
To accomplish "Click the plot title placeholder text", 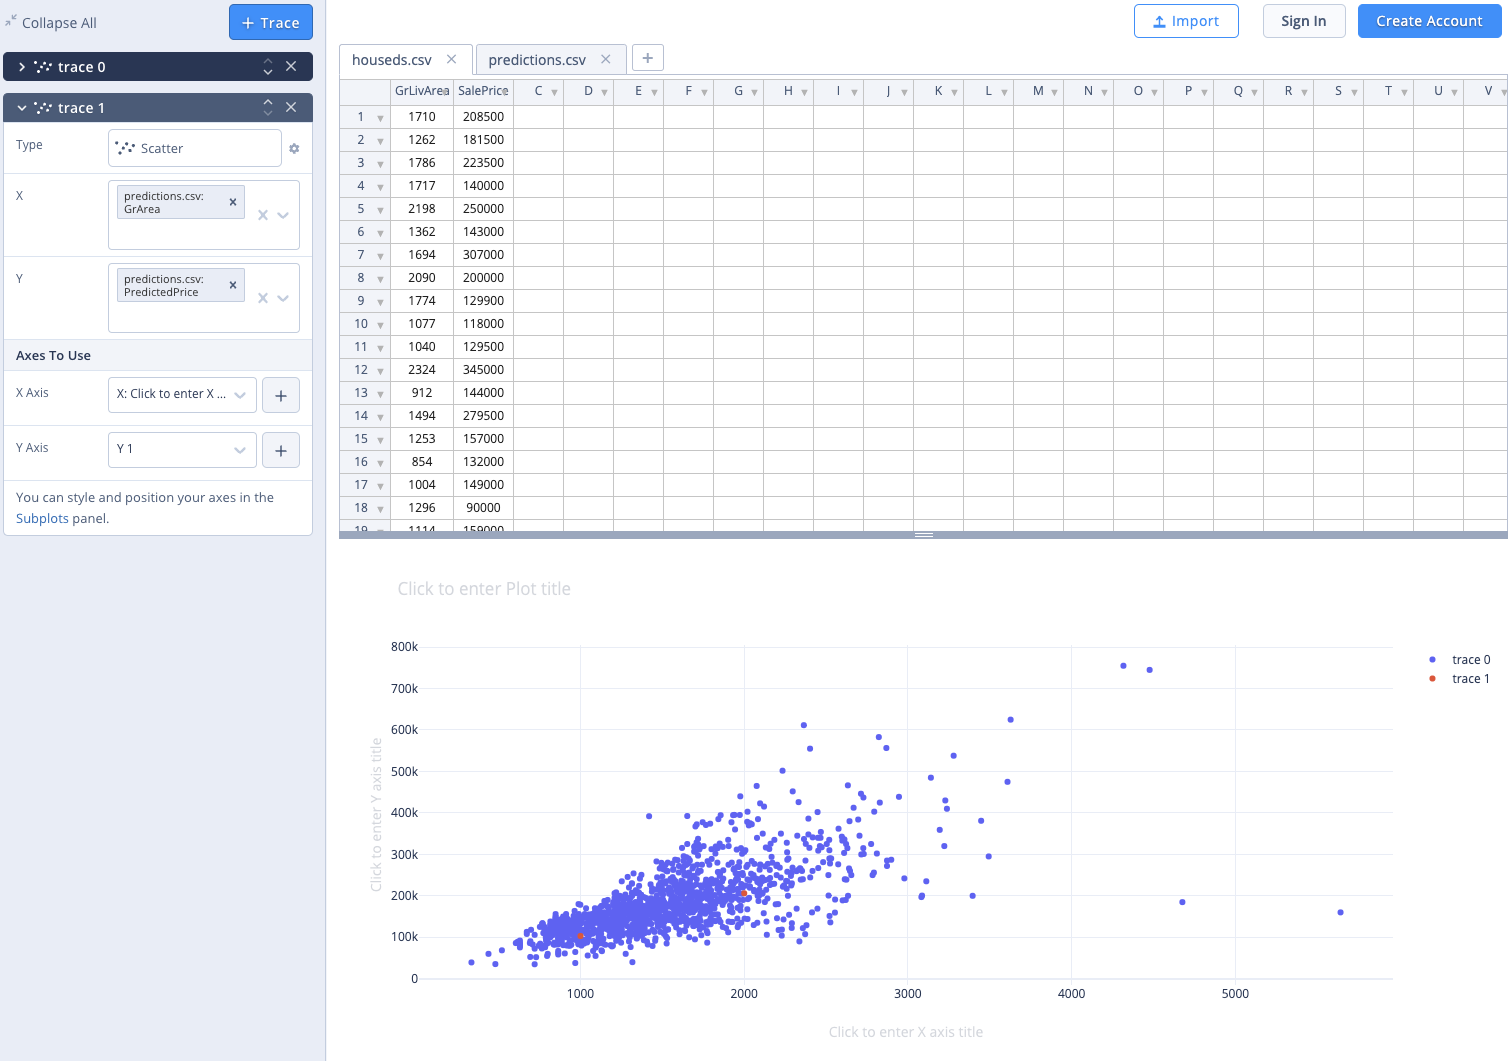I will pos(484,589).
